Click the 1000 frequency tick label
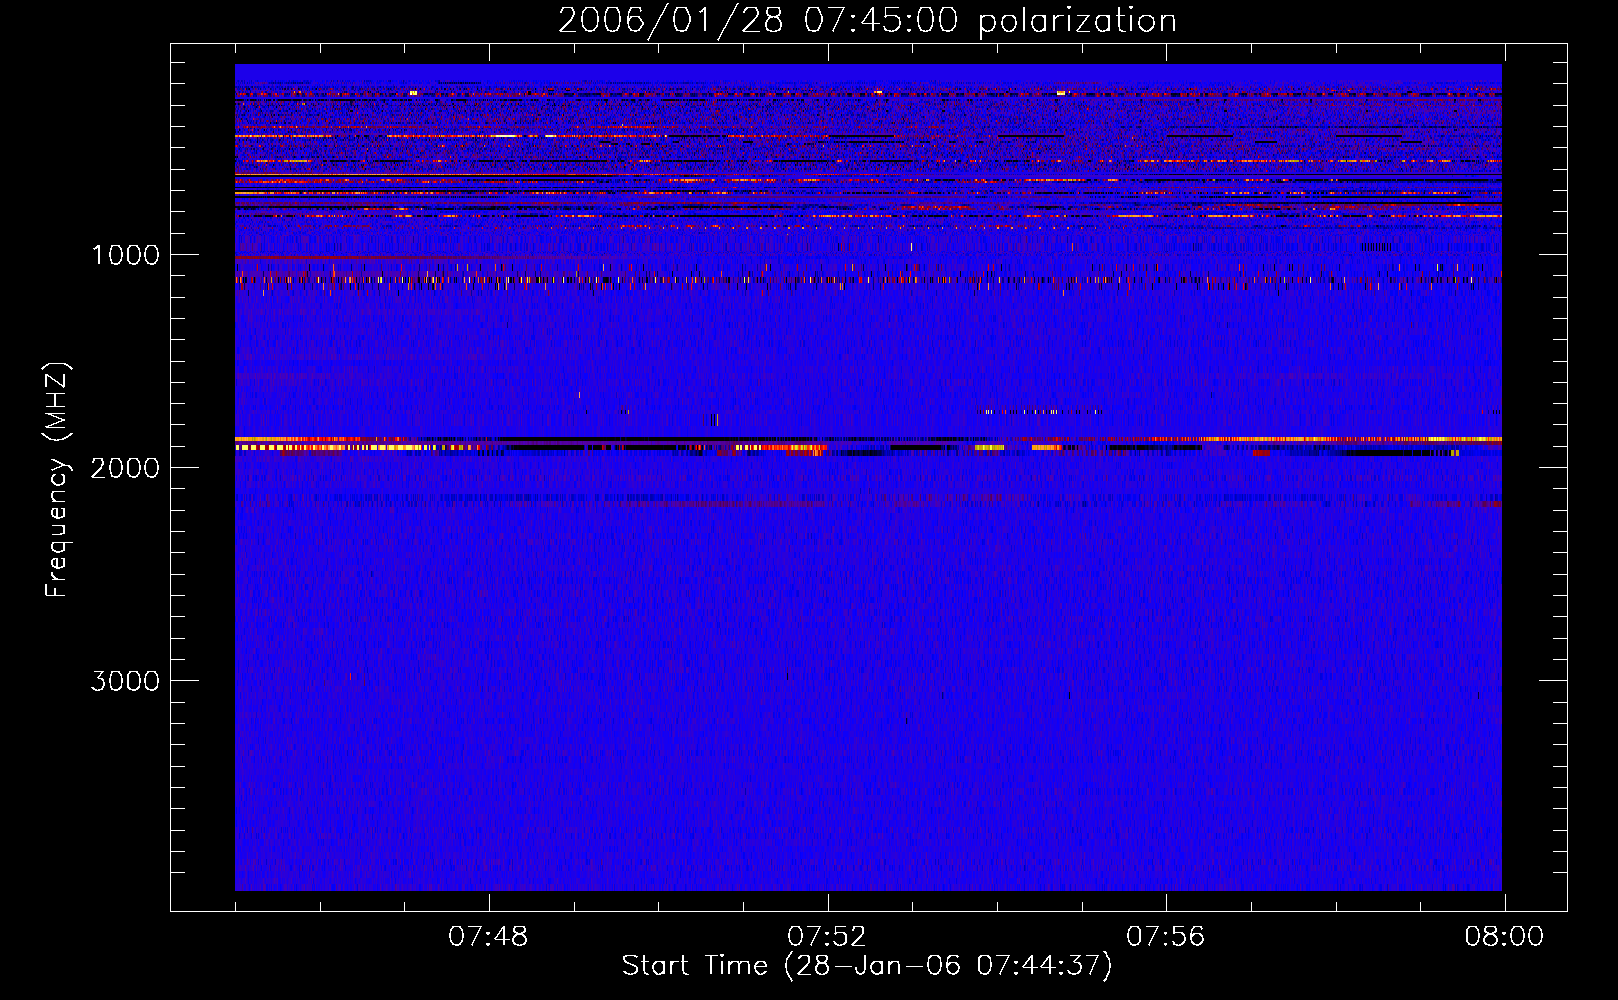 125,255
